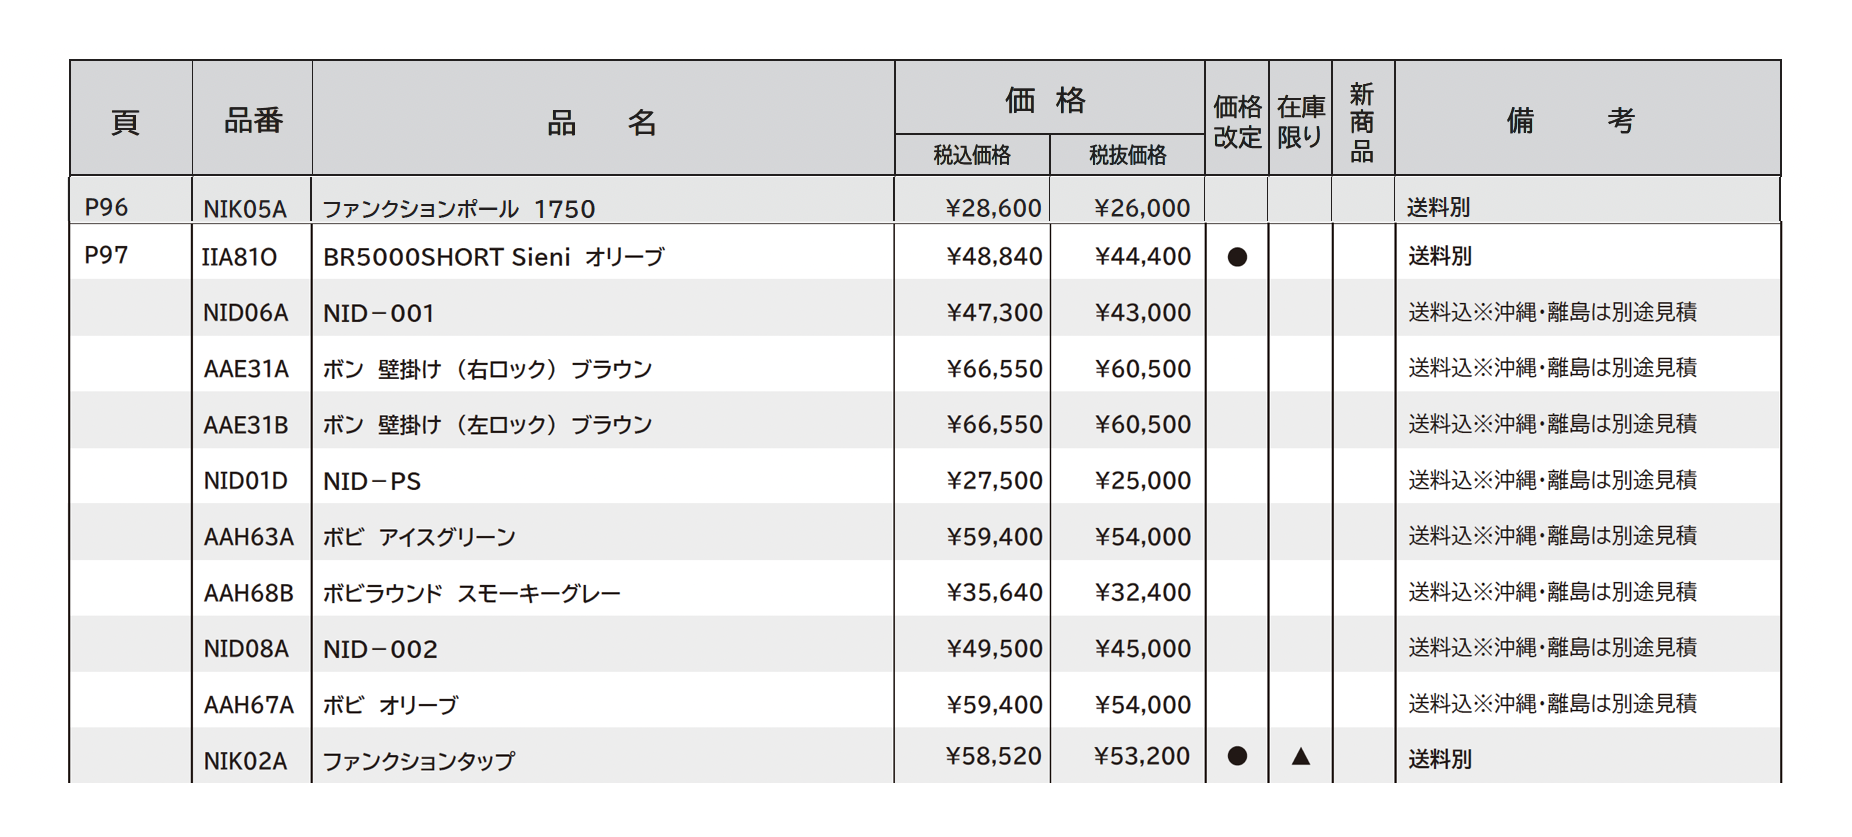Click the price revision dot for IIA81O

pyautogui.click(x=1237, y=257)
